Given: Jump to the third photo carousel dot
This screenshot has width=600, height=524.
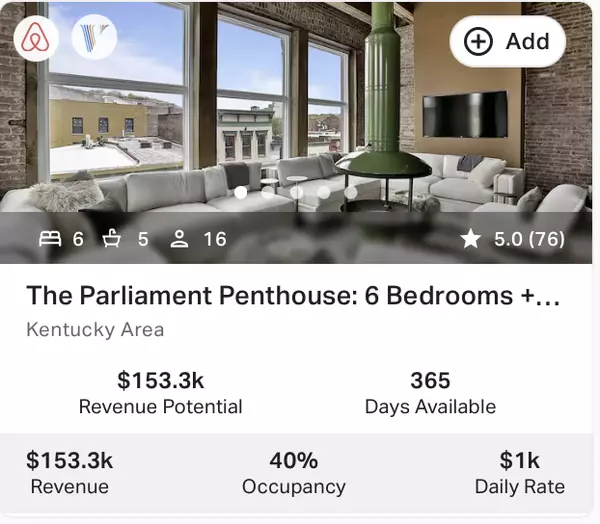Looking at the screenshot, I should pyautogui.click(x=296, y=193).
